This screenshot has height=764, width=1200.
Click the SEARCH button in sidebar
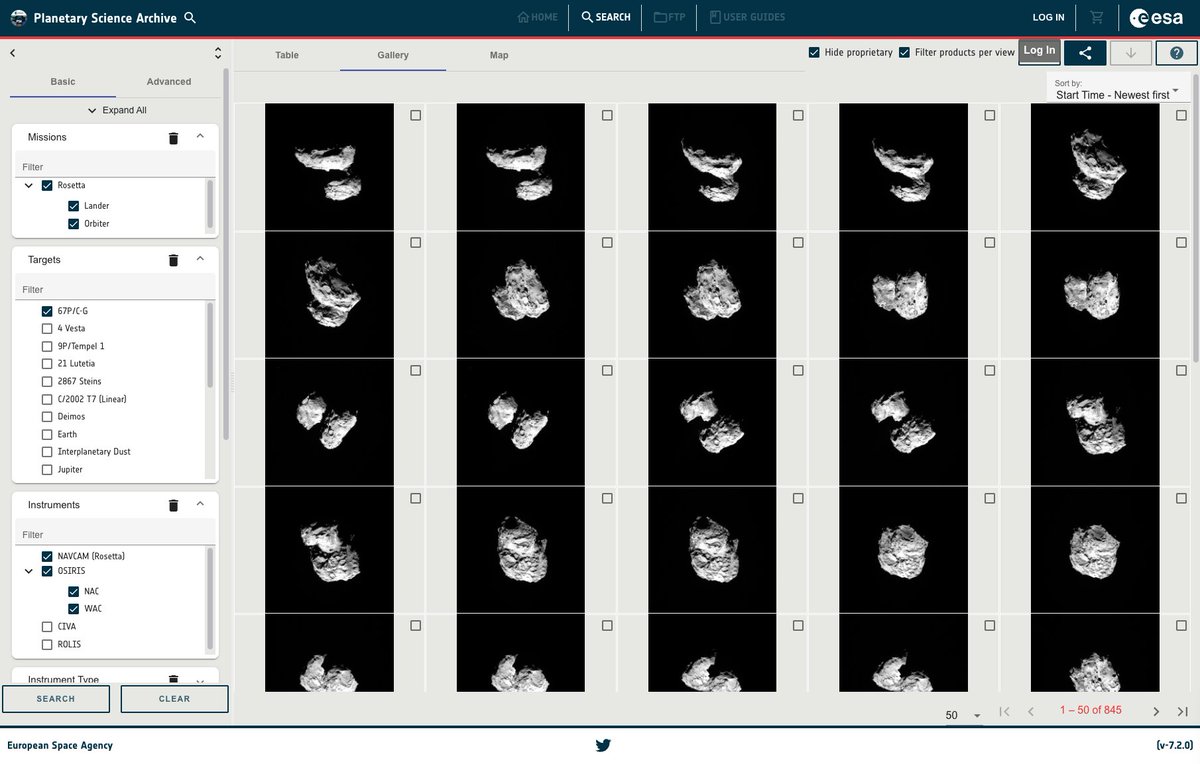pos(56,699)
